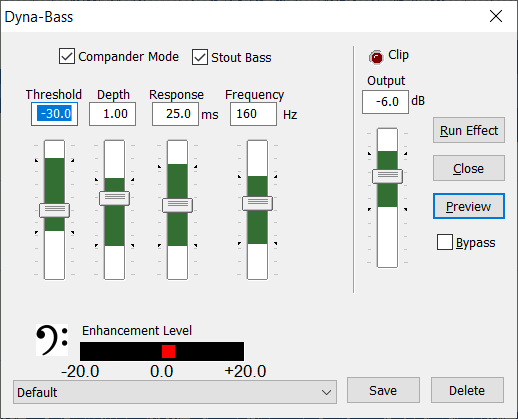Click the Output dB input field
This screenshot has height=419, width=518.
(x=385, y=102)
